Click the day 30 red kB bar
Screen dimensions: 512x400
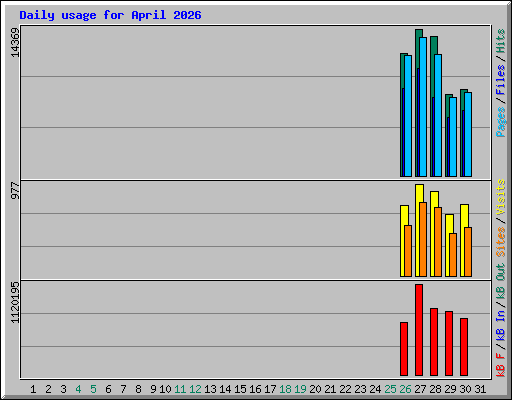coord(464,347)
